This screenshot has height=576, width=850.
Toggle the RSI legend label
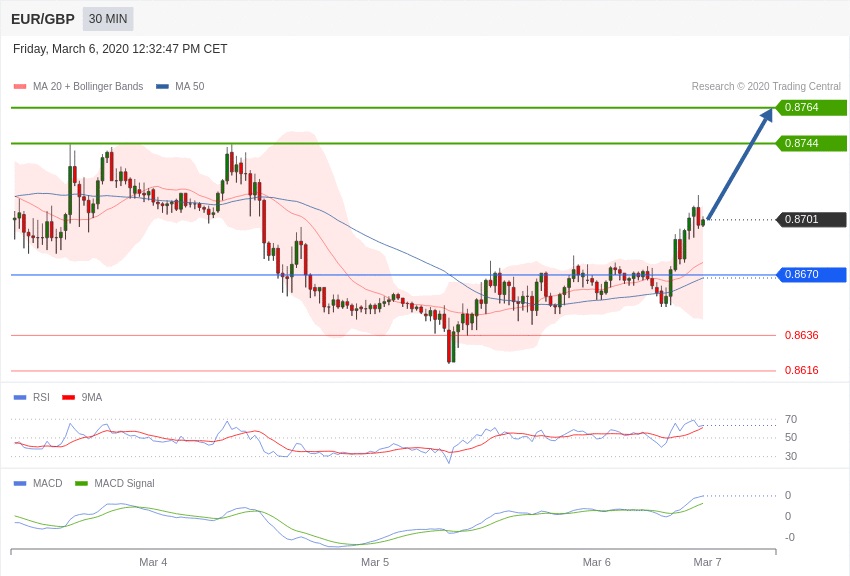coord(41,397)
